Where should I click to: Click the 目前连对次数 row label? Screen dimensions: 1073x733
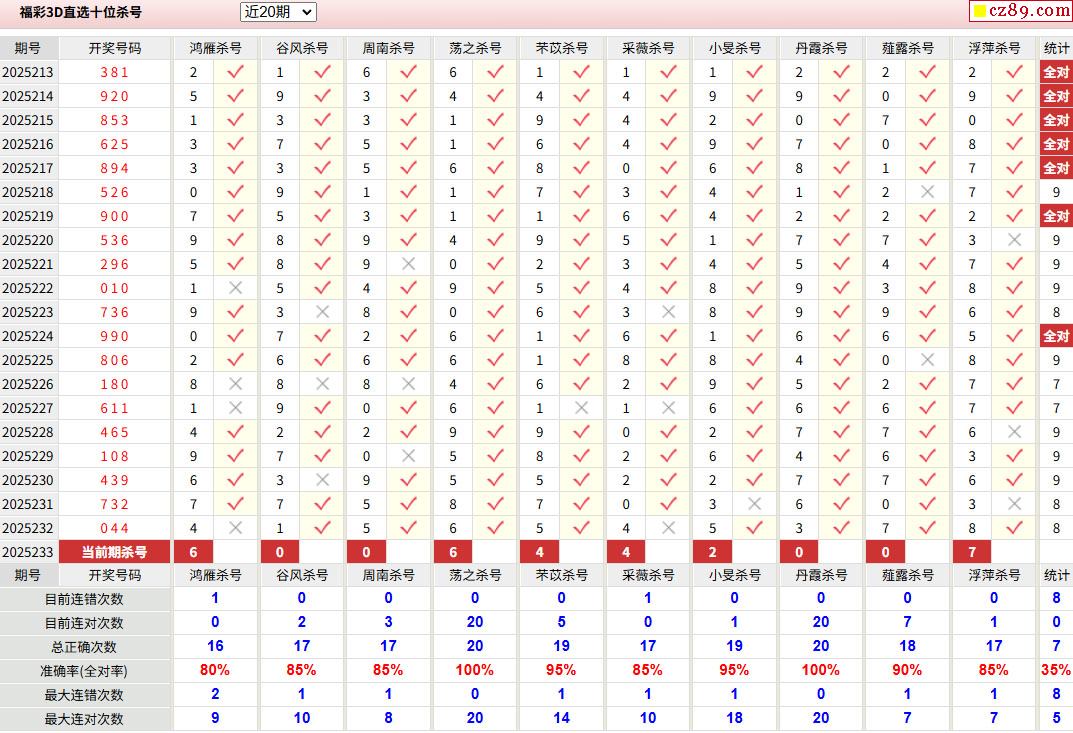[84, 623]
